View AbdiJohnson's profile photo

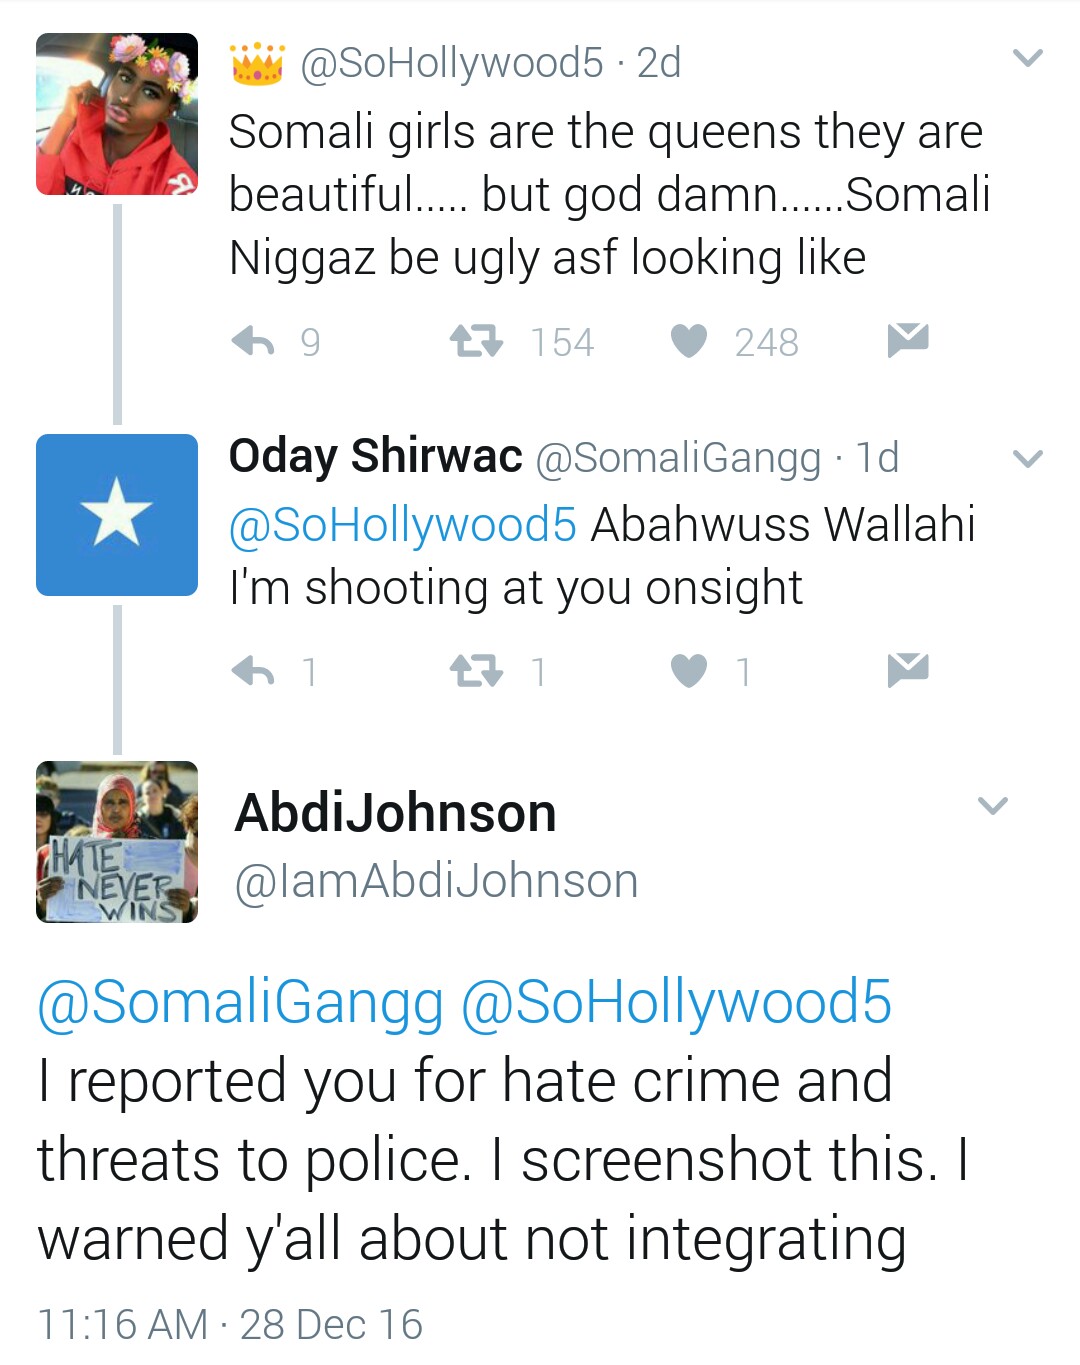click(117, 841)
